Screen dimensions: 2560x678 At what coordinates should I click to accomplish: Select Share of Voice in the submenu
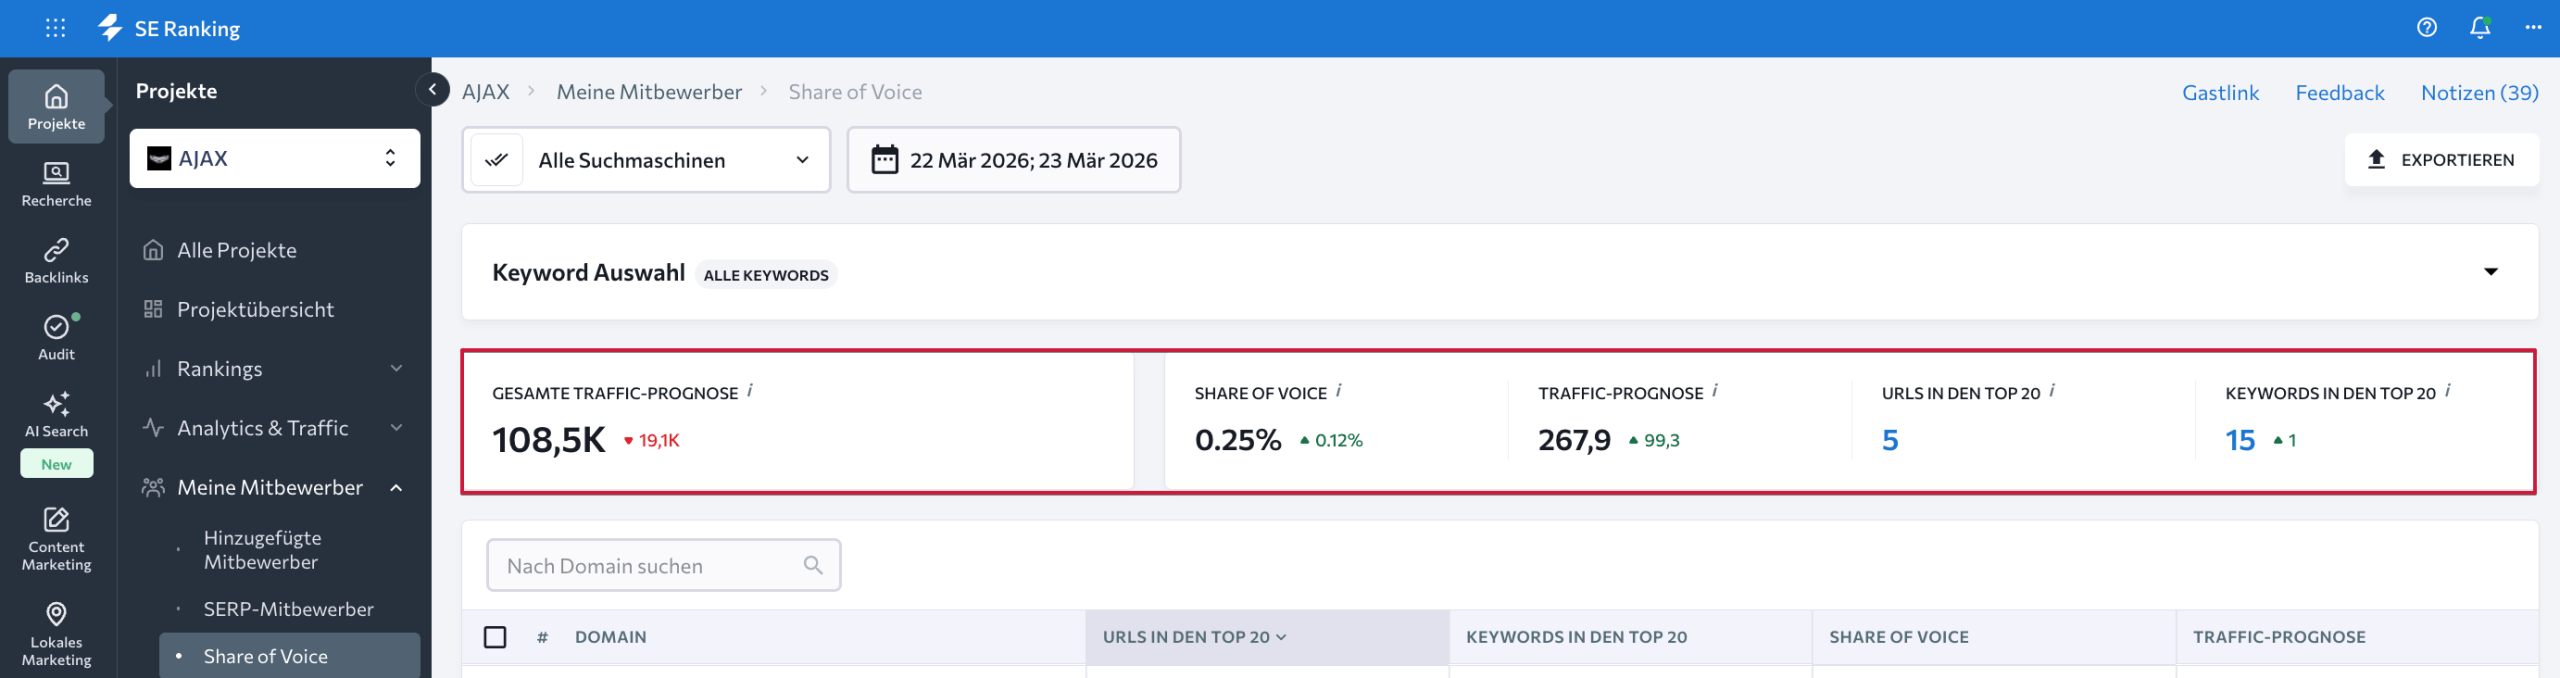(266, 656)
